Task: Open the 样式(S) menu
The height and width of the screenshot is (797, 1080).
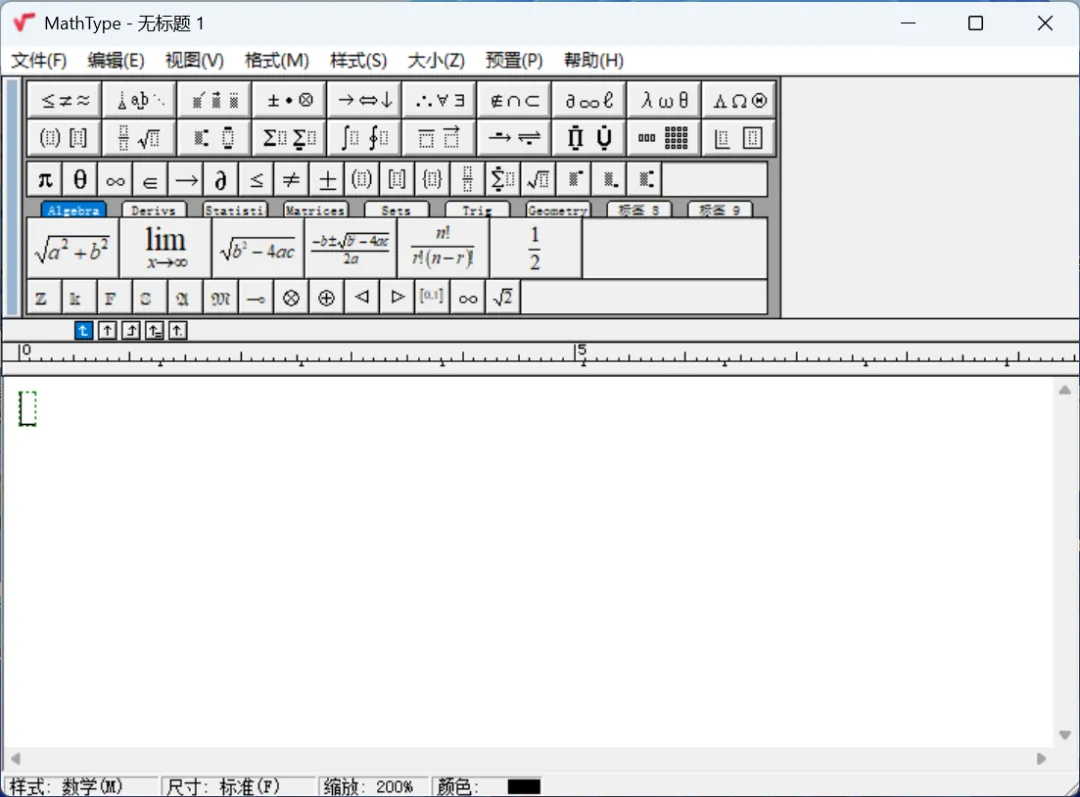Action: [x=358, y=61]
